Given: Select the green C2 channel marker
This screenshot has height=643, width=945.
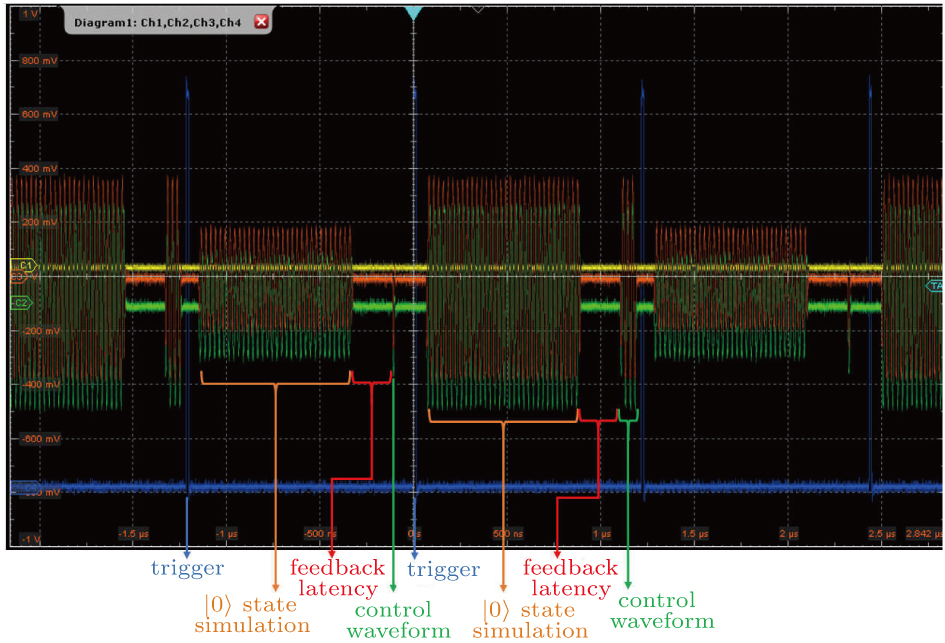Looking at the screenshot, I should (x=22, y=303).
